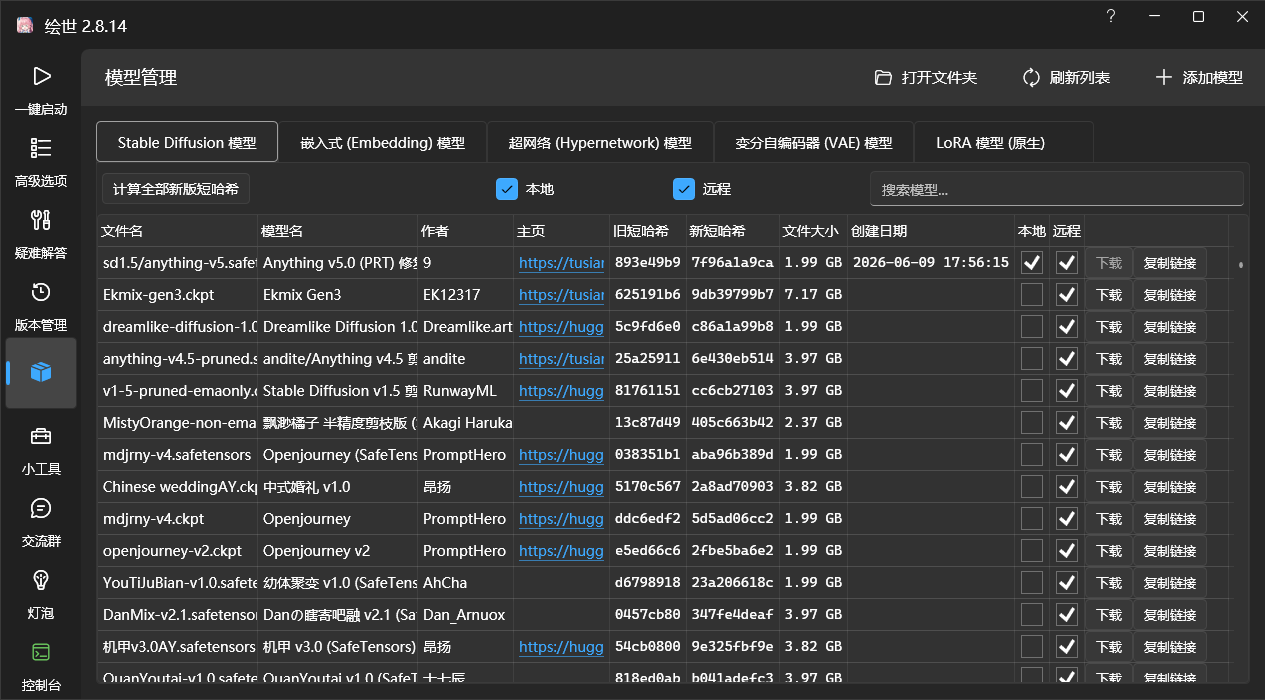Screen dimensions: 1265x700
Task: Toggle 远程 checkbox for dreamlike-diffusion row
Action: point(1067,327)
